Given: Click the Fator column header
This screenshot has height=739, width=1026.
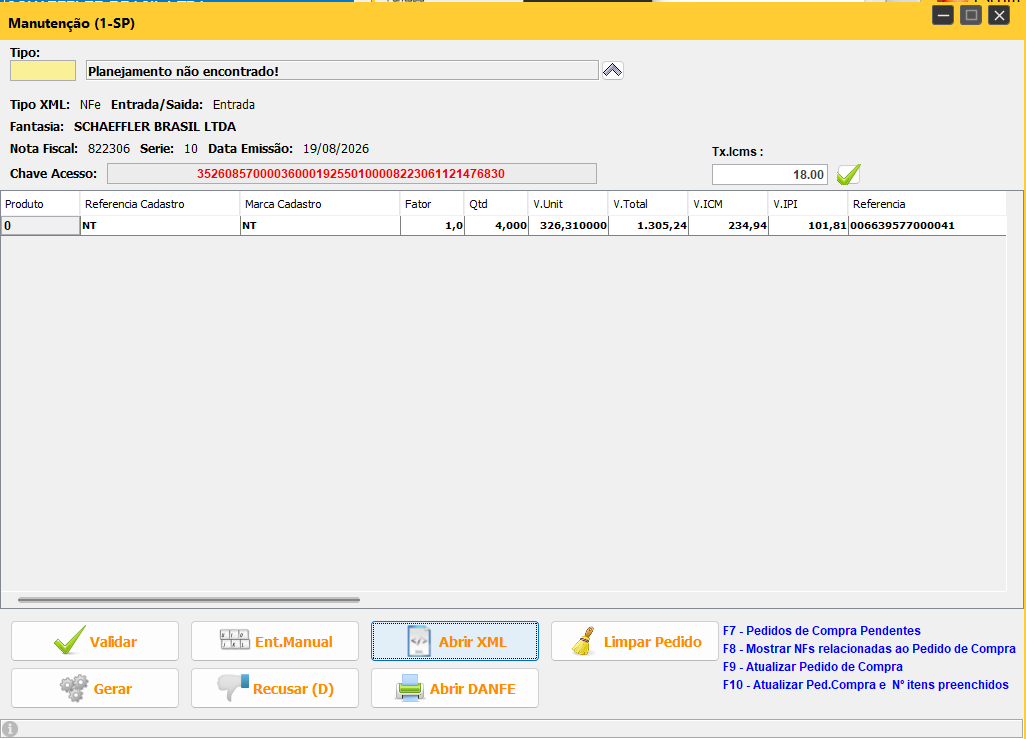Looking at the screenshot, I should click(432, 204).
